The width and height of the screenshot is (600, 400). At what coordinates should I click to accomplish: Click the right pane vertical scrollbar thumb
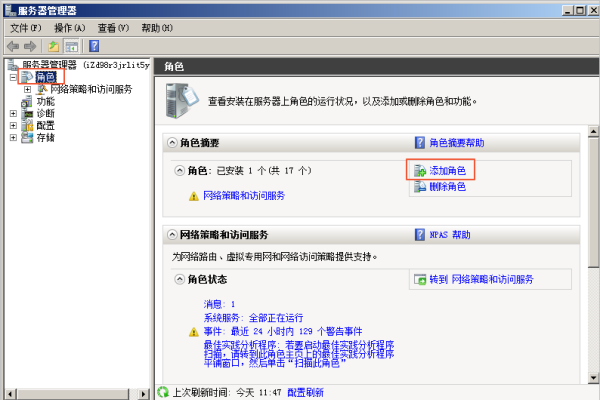593,202
